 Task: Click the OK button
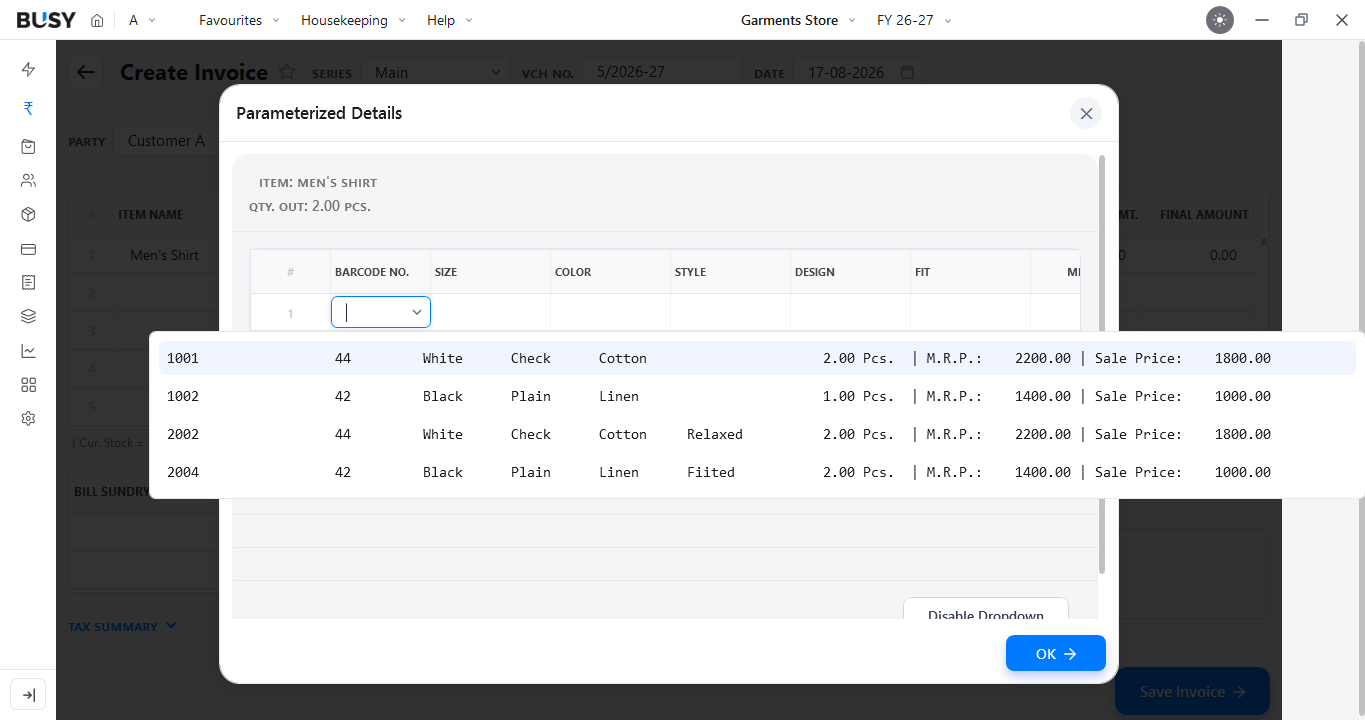point(1056,653)
